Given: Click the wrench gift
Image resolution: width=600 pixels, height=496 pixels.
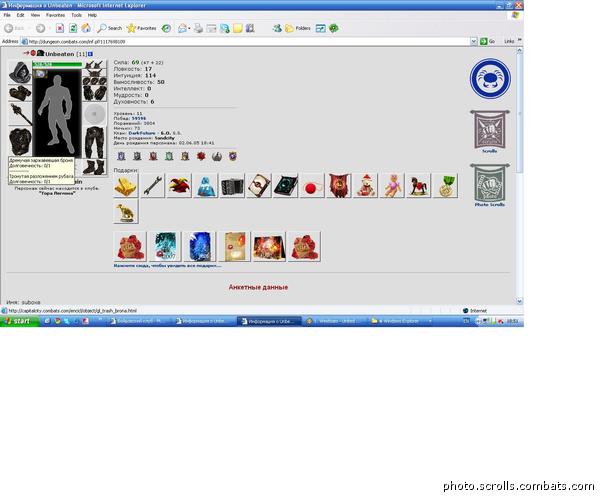Looking at the screenshot, I should (153, 186).
